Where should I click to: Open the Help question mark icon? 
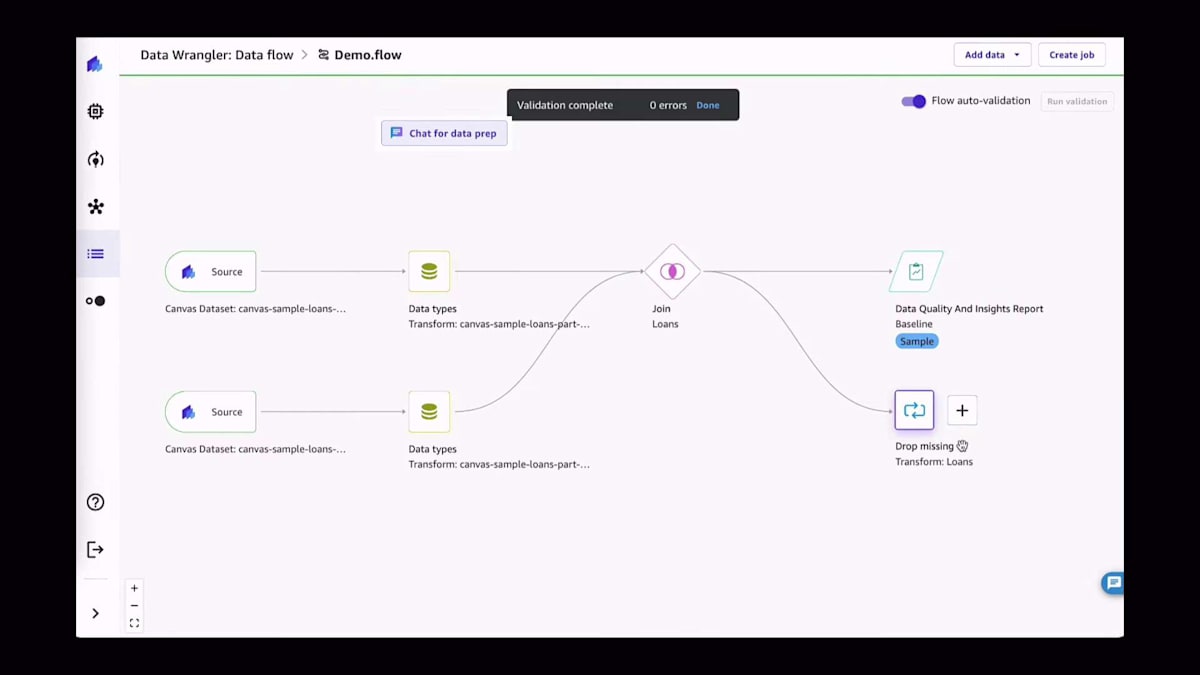tap(95, 502)
